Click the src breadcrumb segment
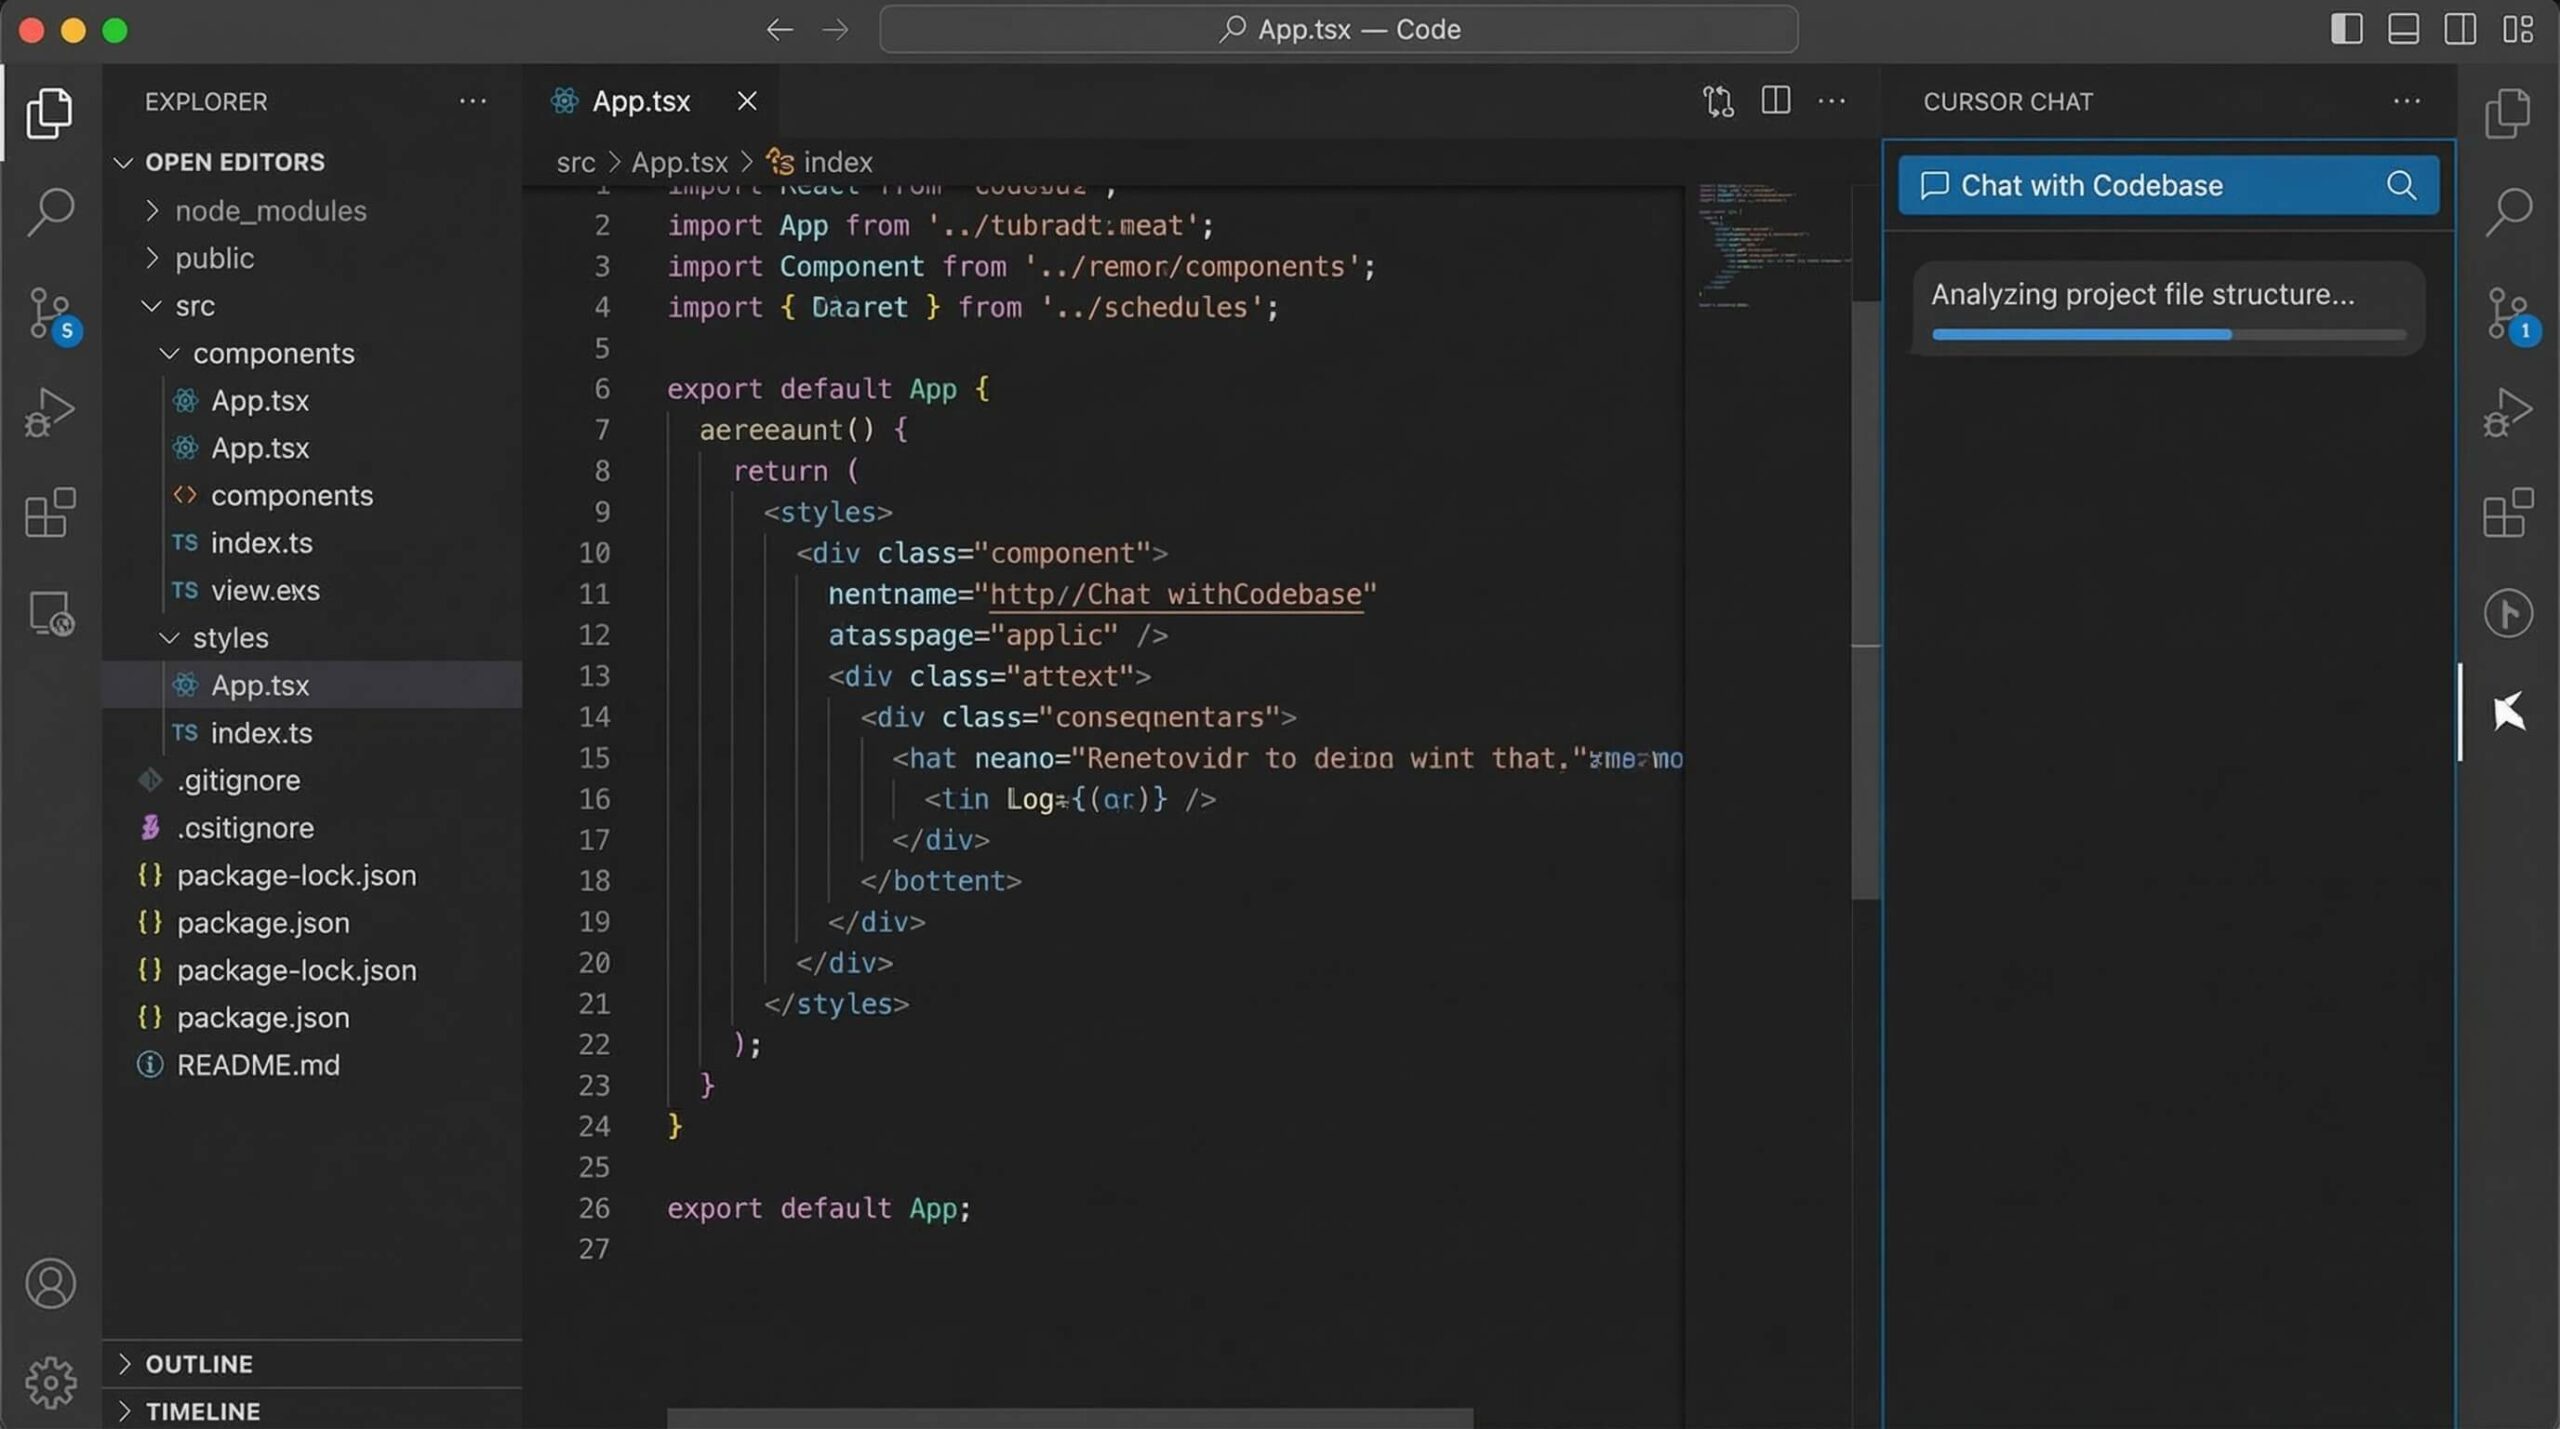Image resolution: width=2560 pixels, height=1429 pixels. [x=575, y=162]
